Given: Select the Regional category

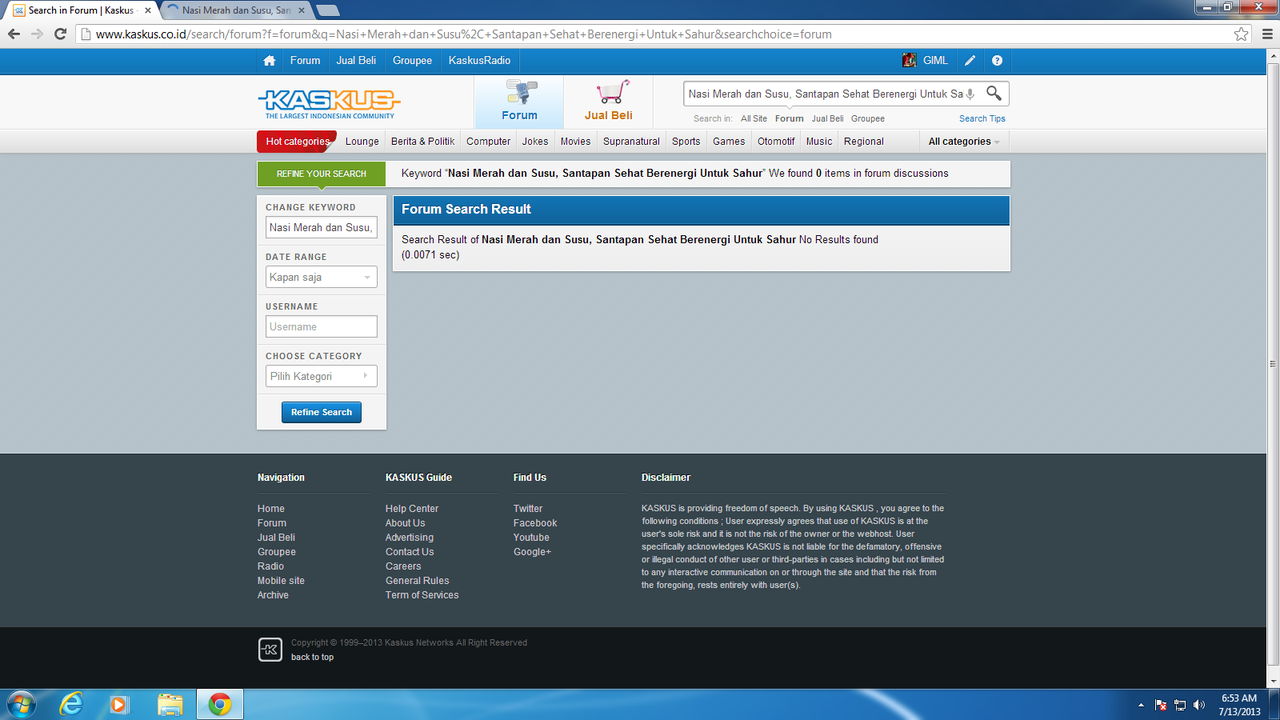Looking at the screenshot, I should [864, 142].
